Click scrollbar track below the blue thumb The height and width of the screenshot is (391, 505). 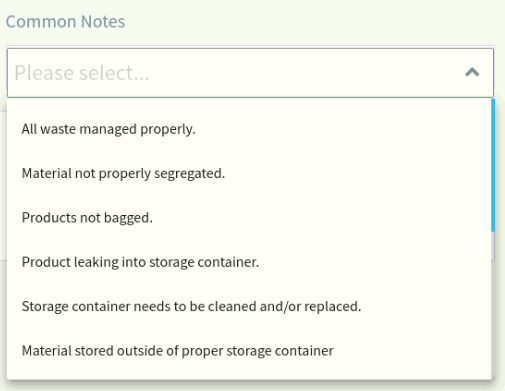(493, 305)
